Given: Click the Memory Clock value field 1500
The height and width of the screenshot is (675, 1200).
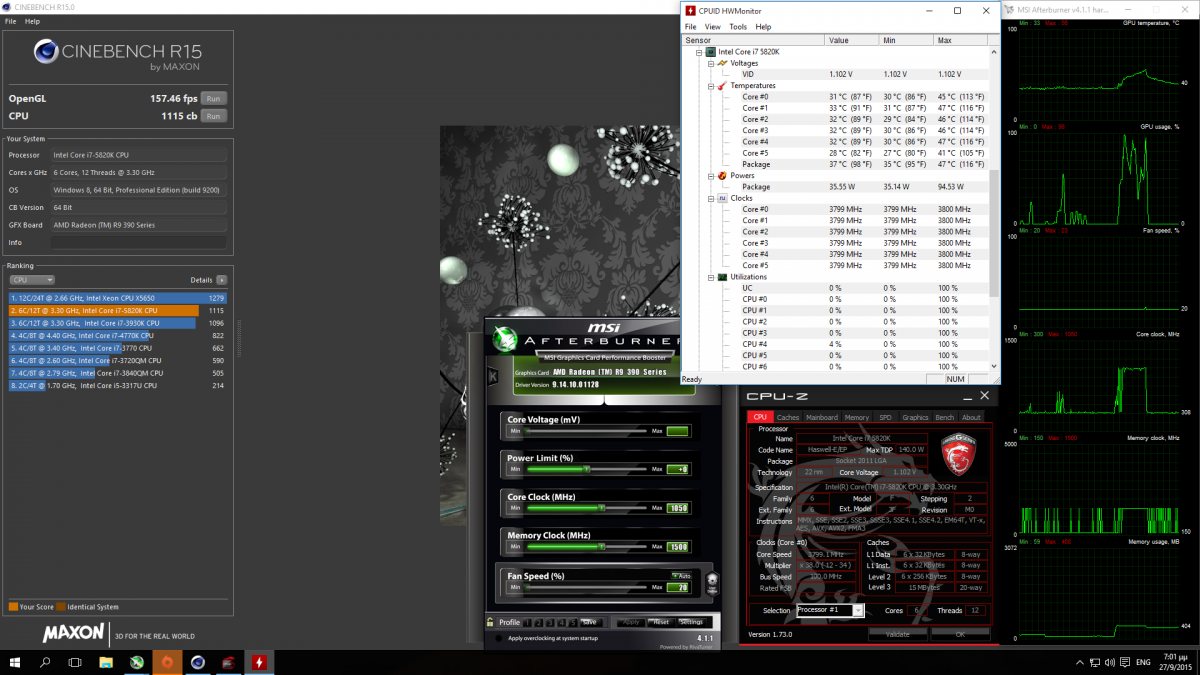Looking at the screenshot, I should [x=678, y=547].
